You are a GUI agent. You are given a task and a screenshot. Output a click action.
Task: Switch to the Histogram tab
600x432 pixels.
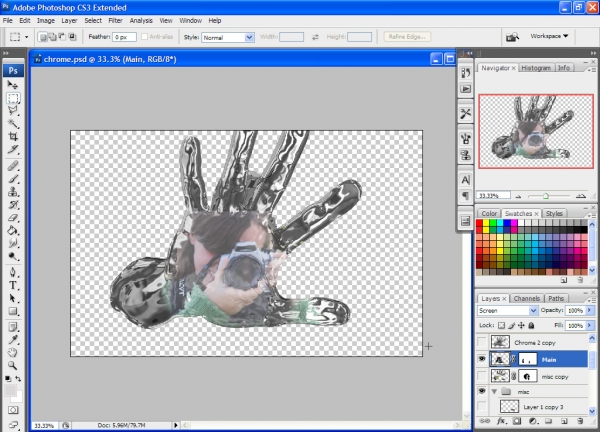(x=536, y=68)
